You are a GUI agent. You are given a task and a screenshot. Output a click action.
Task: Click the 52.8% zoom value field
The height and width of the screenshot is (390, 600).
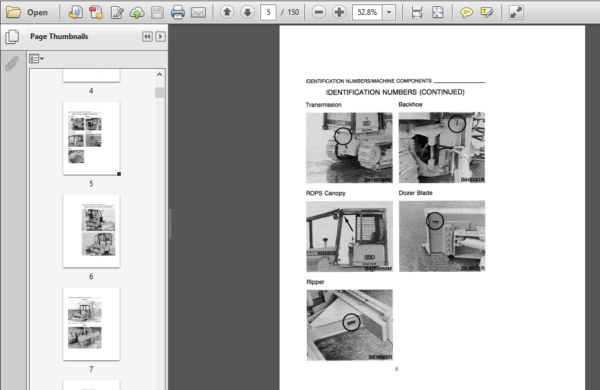tap(367, 12)
